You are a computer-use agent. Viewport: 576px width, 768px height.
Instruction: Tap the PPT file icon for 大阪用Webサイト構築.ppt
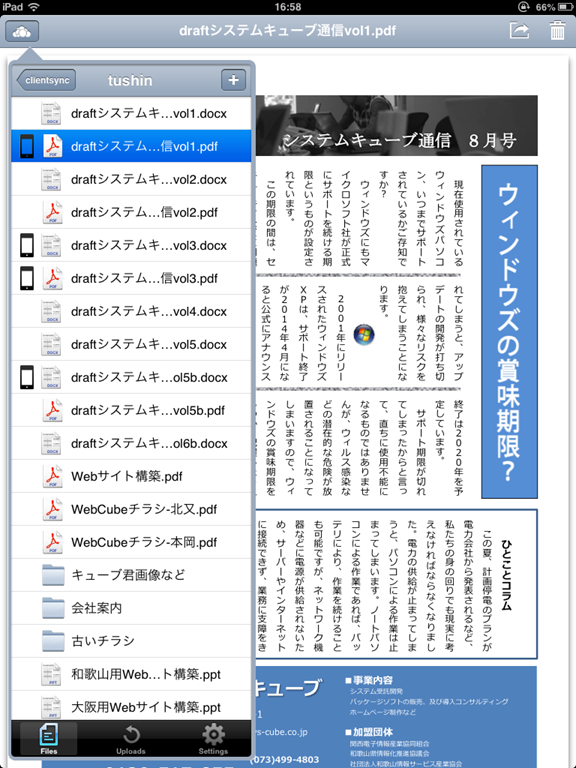click(x=51, y=707)
